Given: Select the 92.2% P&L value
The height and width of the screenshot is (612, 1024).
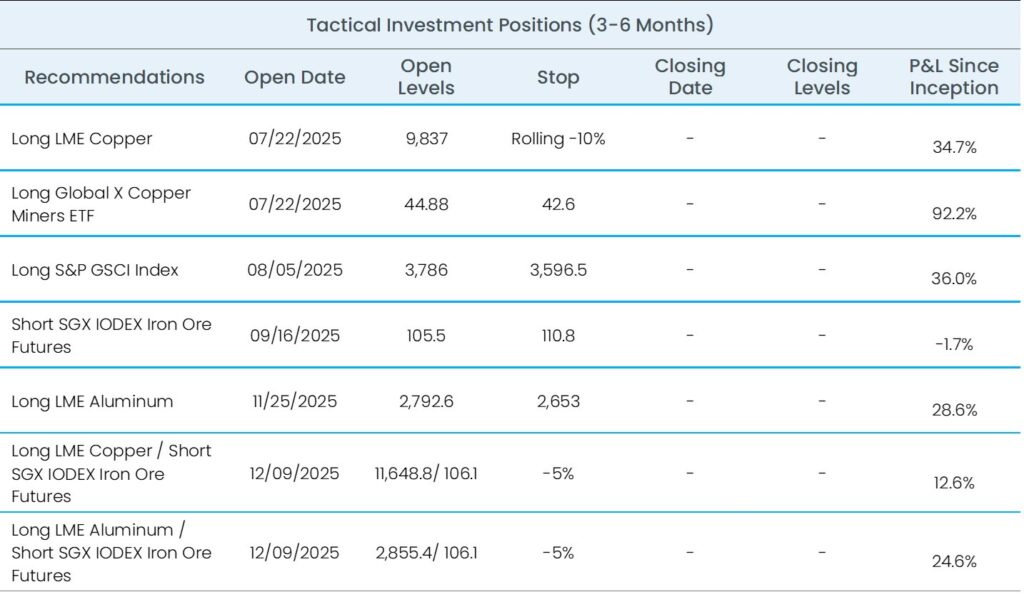Looking at the screenshot, I should tap(954, 213).
